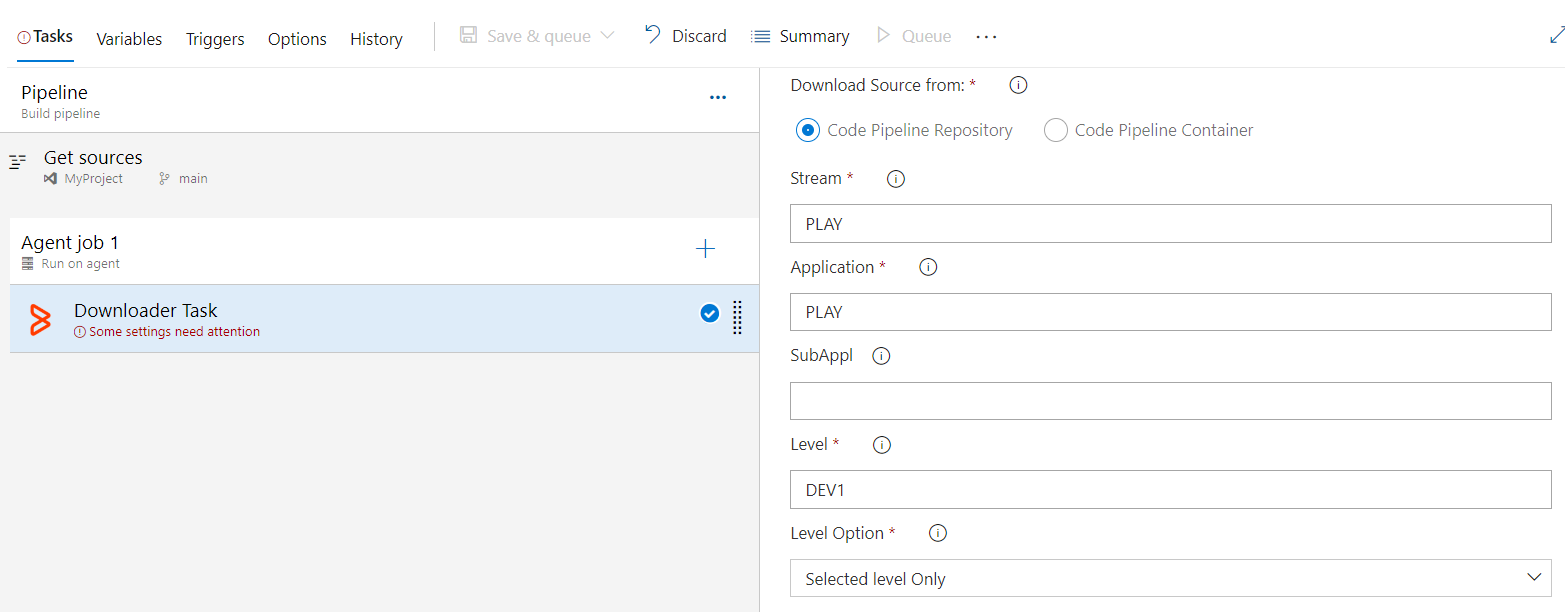Viewport: 1565px width, 612px height.
Task: Click the info icon next to SubAppl
Action: click(x=881, y=356)
